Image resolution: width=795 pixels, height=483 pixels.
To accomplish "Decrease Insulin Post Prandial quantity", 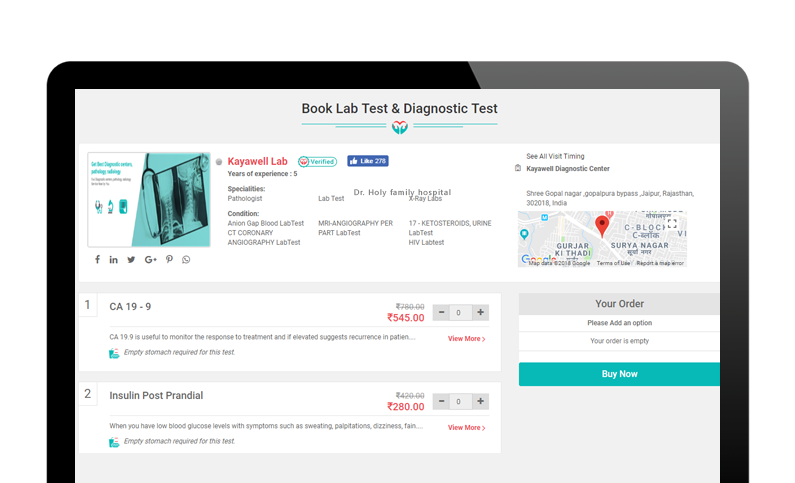I will pos(441,401).
